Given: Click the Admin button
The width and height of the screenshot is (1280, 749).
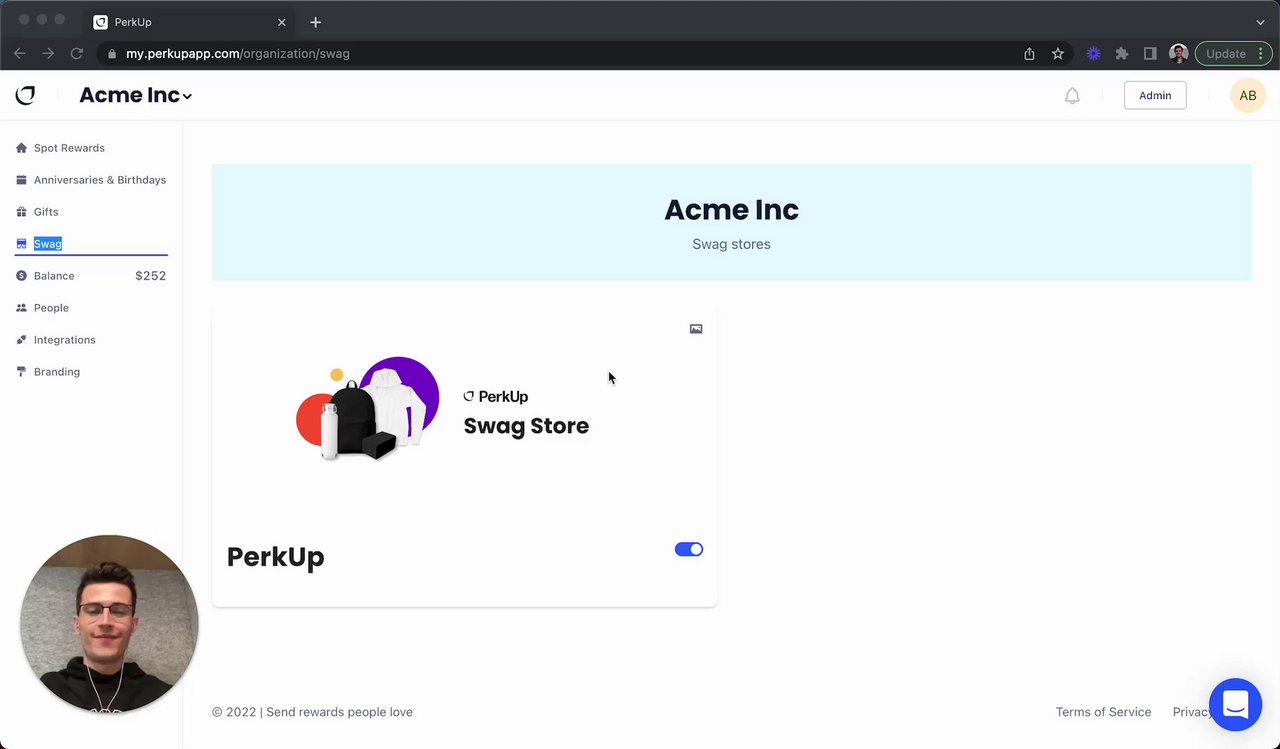Looking at the screenshot, I should coord(1155,95).
